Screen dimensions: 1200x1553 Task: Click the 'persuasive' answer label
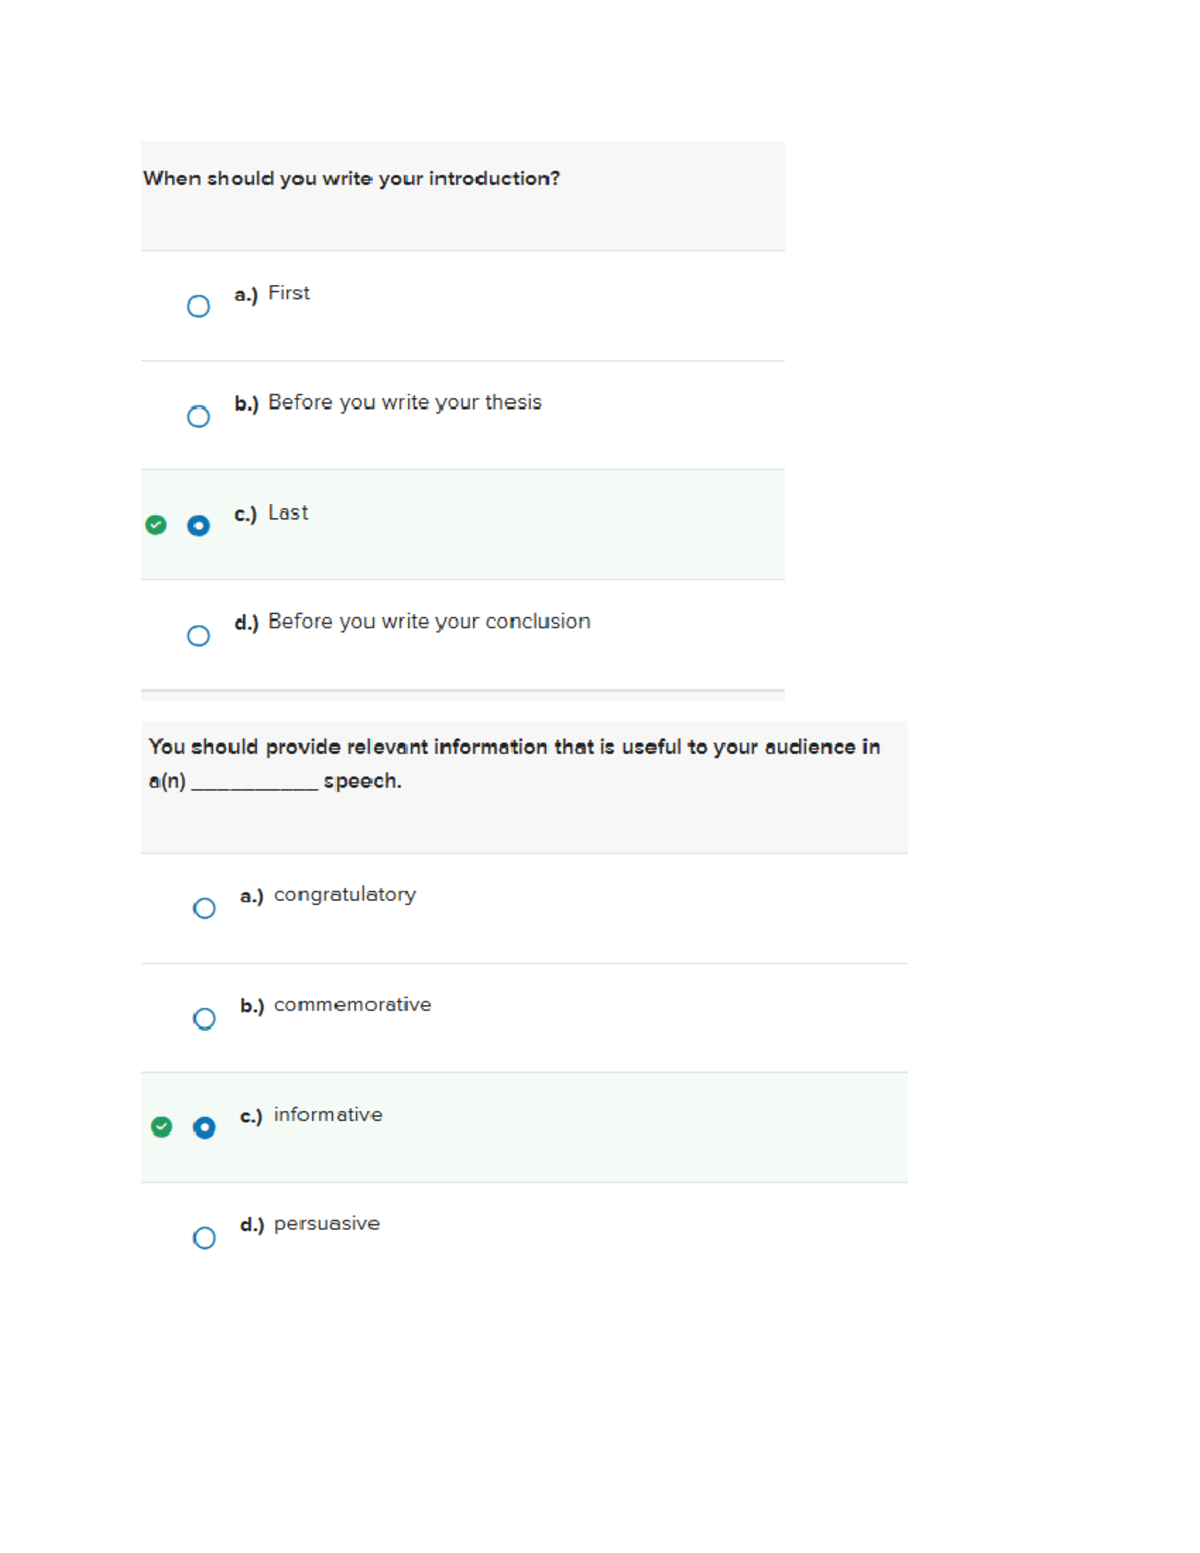[x=327, y=1224]
